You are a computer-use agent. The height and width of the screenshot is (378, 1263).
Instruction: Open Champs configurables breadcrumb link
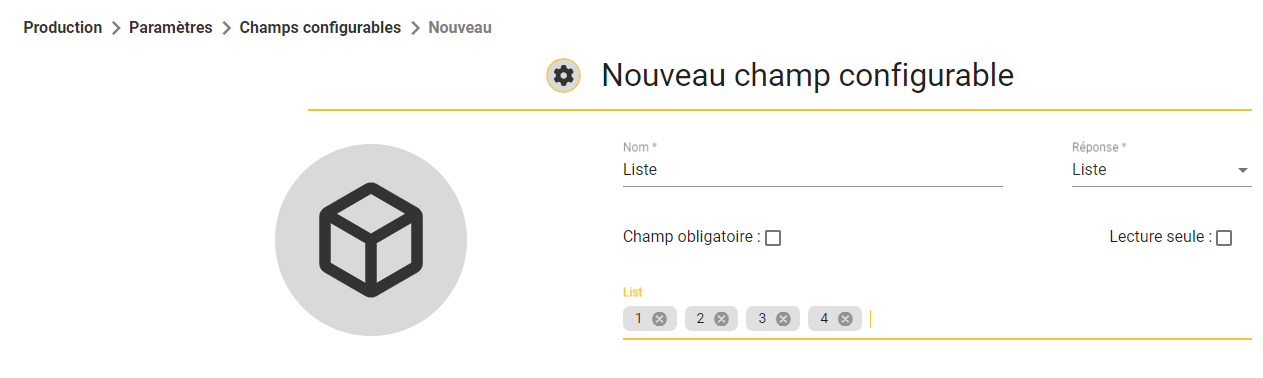tap(320, 28)
